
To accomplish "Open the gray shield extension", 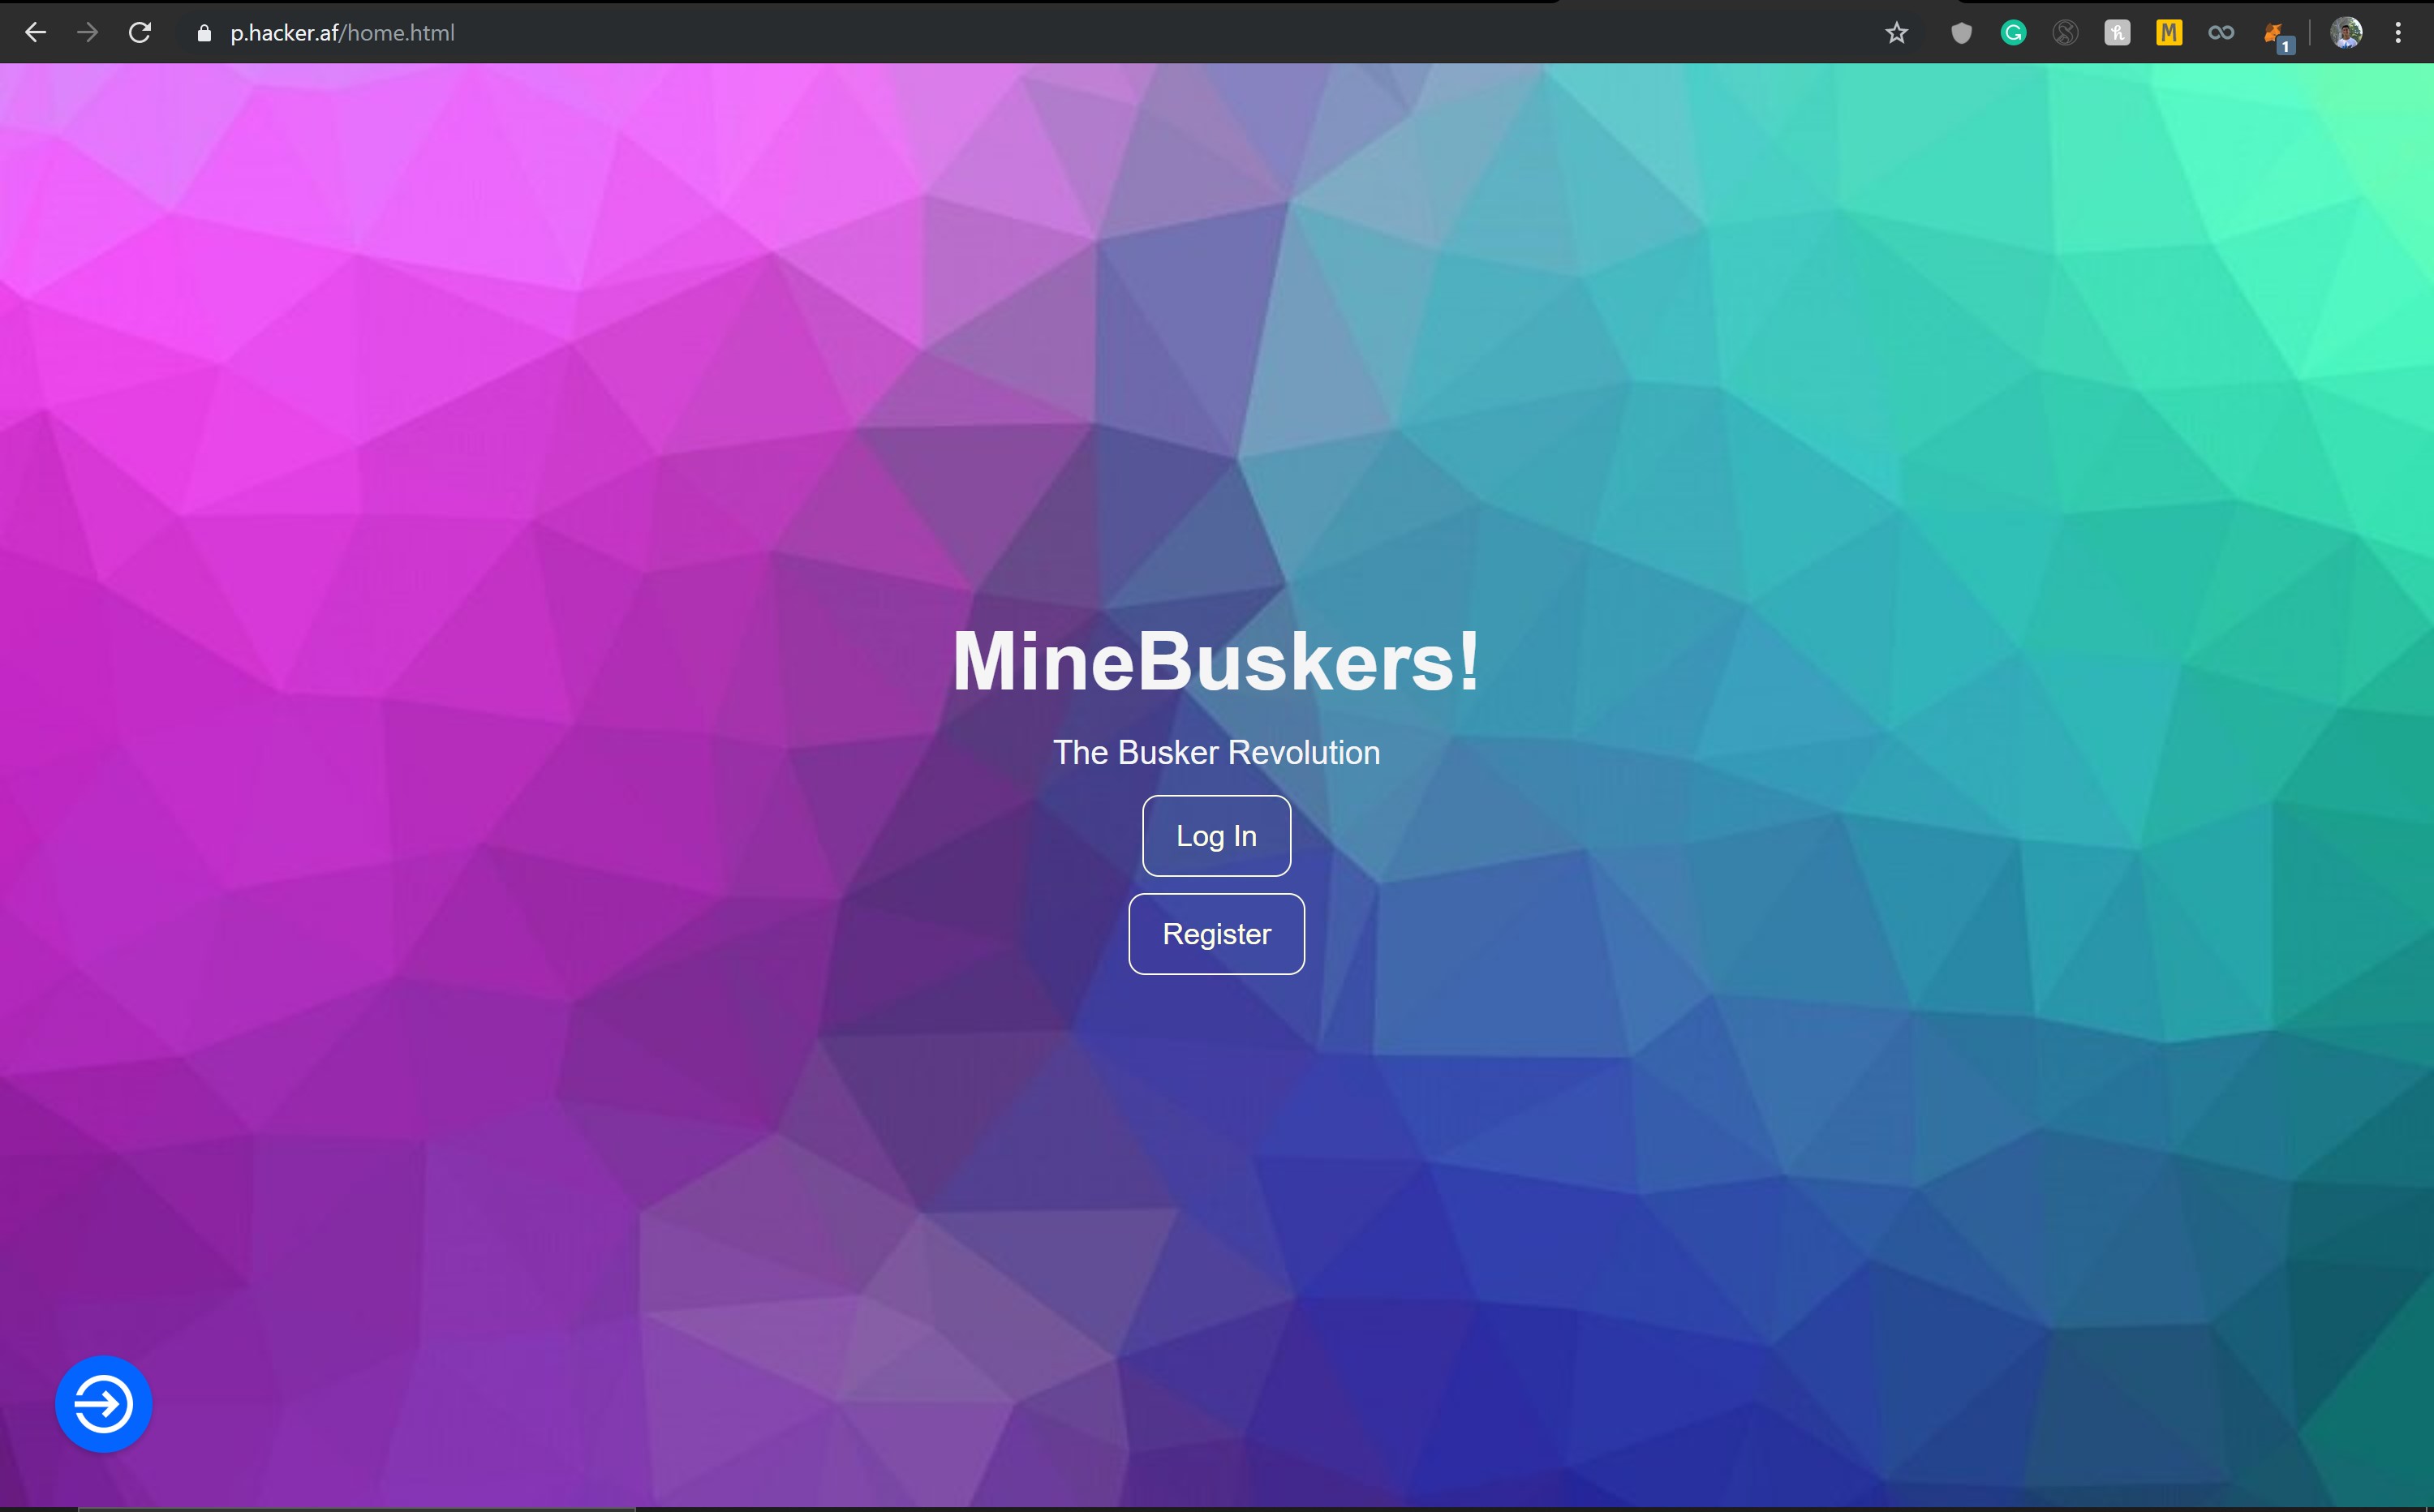I will click(x=1961, y=33).
